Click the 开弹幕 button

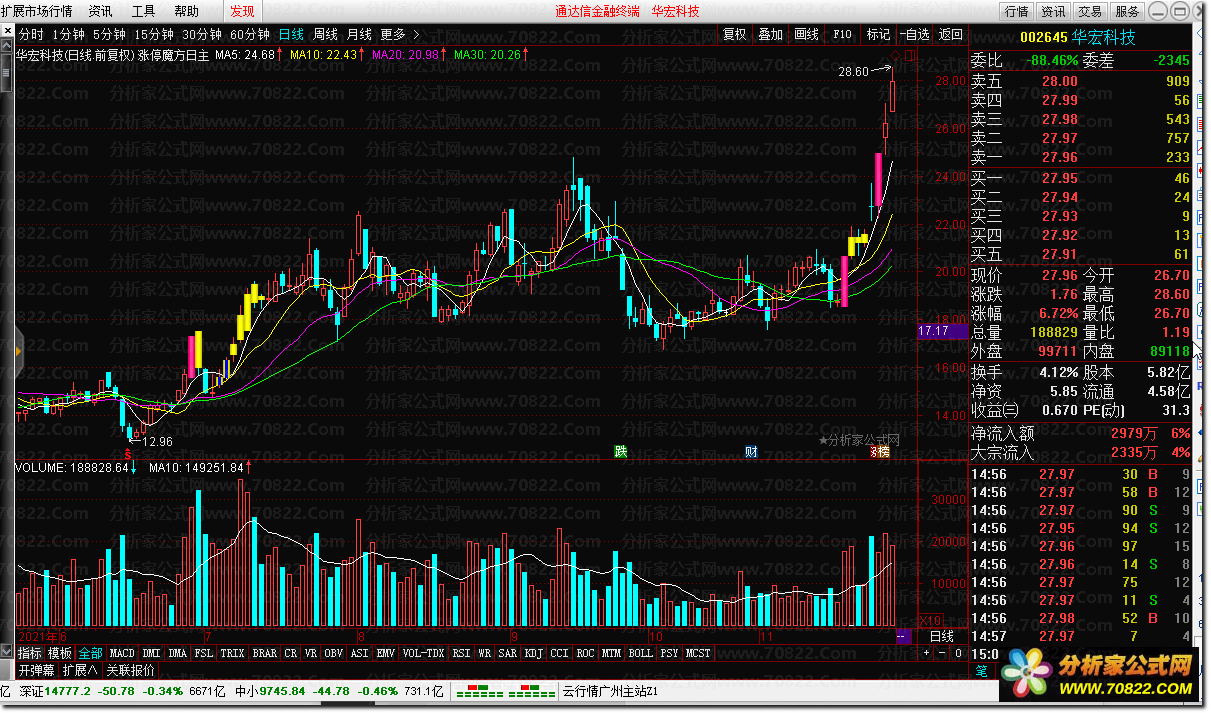tap(36, 670)
